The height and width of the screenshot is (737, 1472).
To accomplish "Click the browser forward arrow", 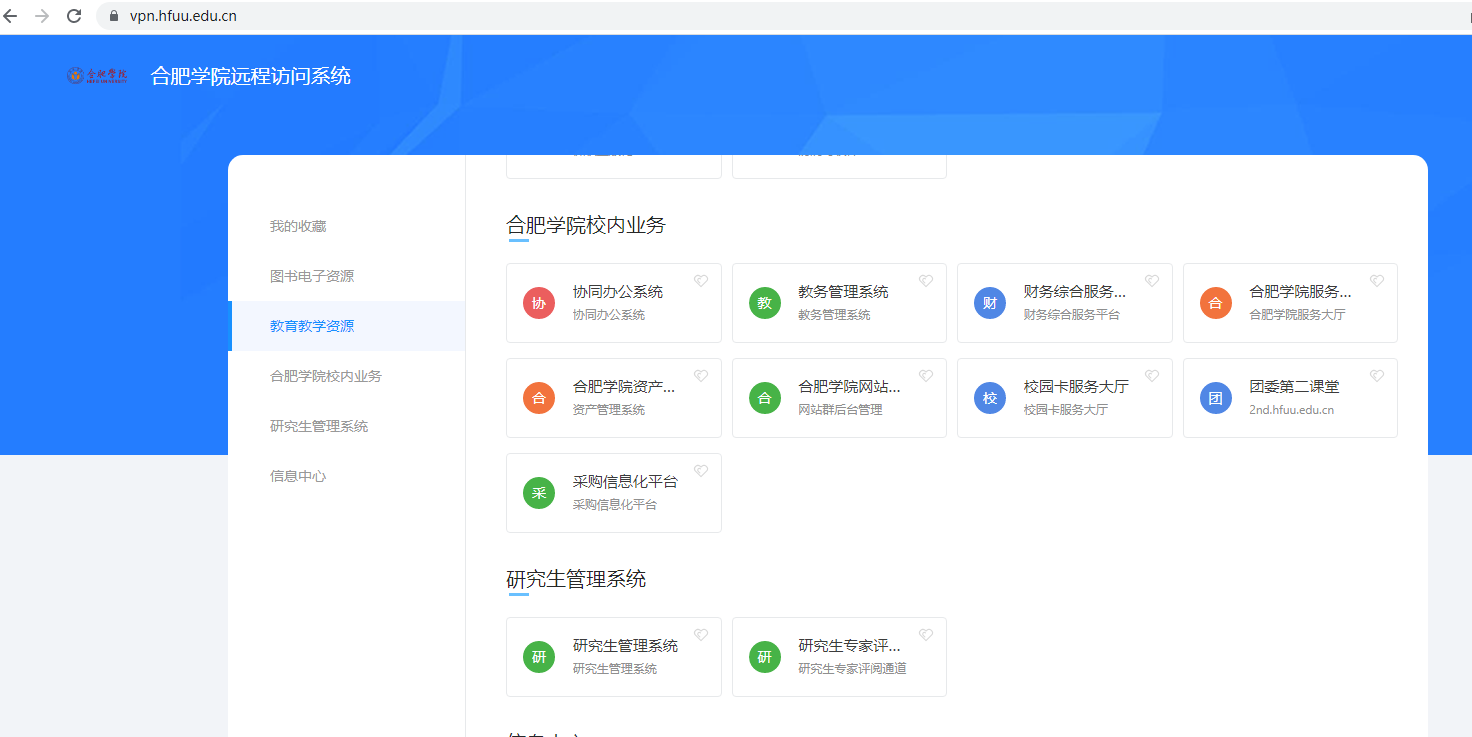I will (42, 16).
